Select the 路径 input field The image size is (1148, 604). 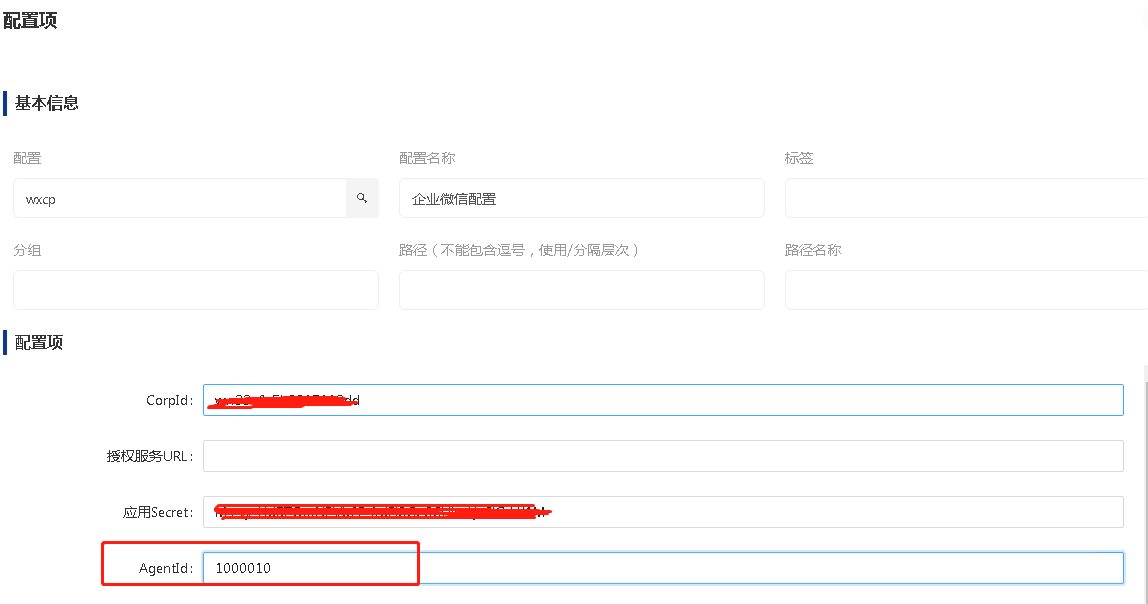pos(581,290)
